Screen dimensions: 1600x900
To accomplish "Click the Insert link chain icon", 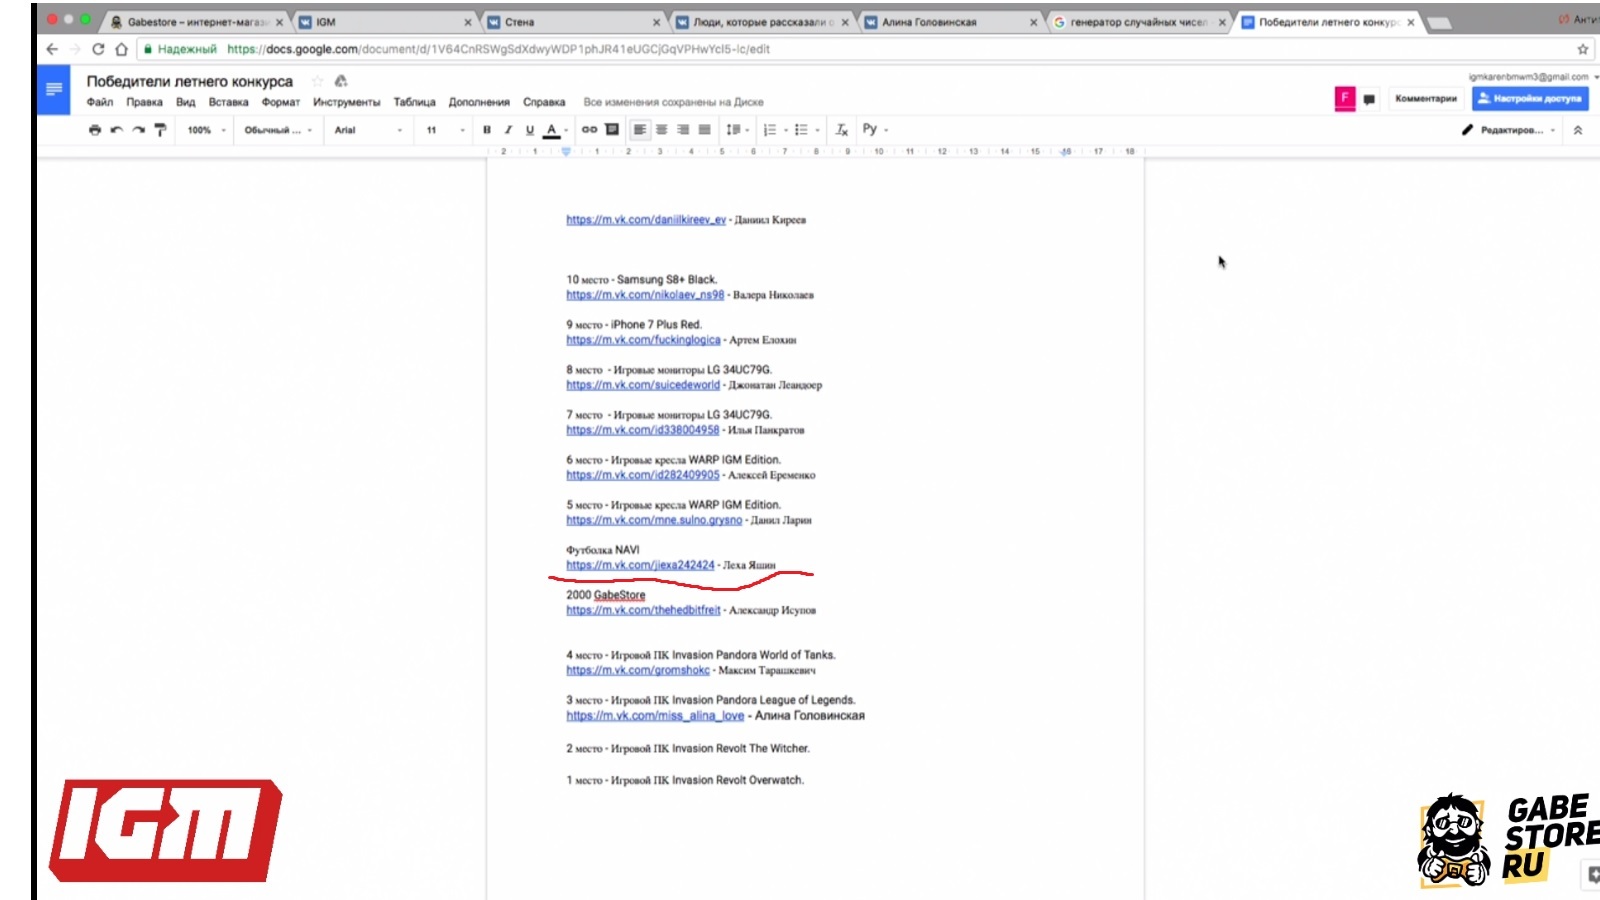I will [x=590, y=130].
